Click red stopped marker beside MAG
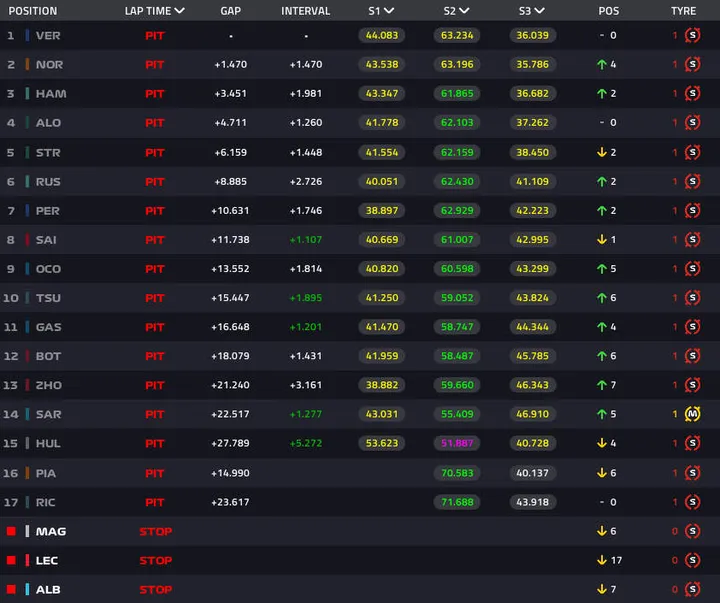Viewport: 720px width, 603px height. 11,531
